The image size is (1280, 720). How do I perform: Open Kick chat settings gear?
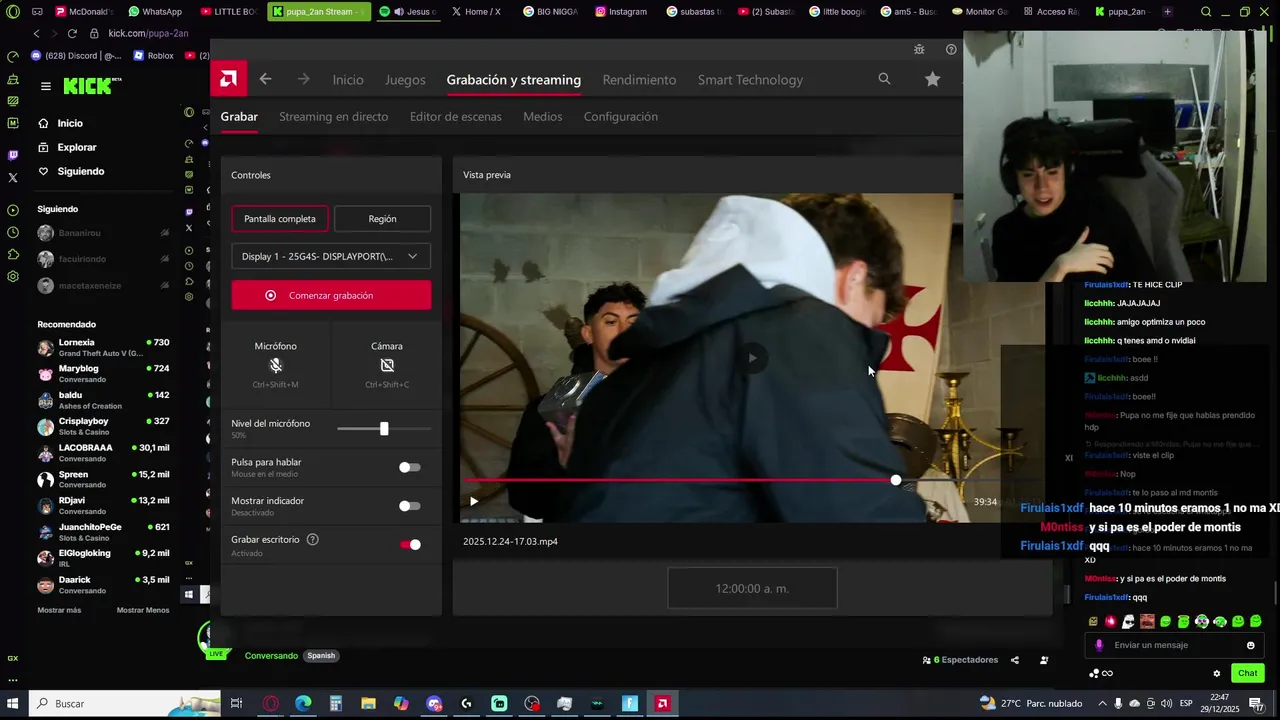click(x=1216, y=673)
